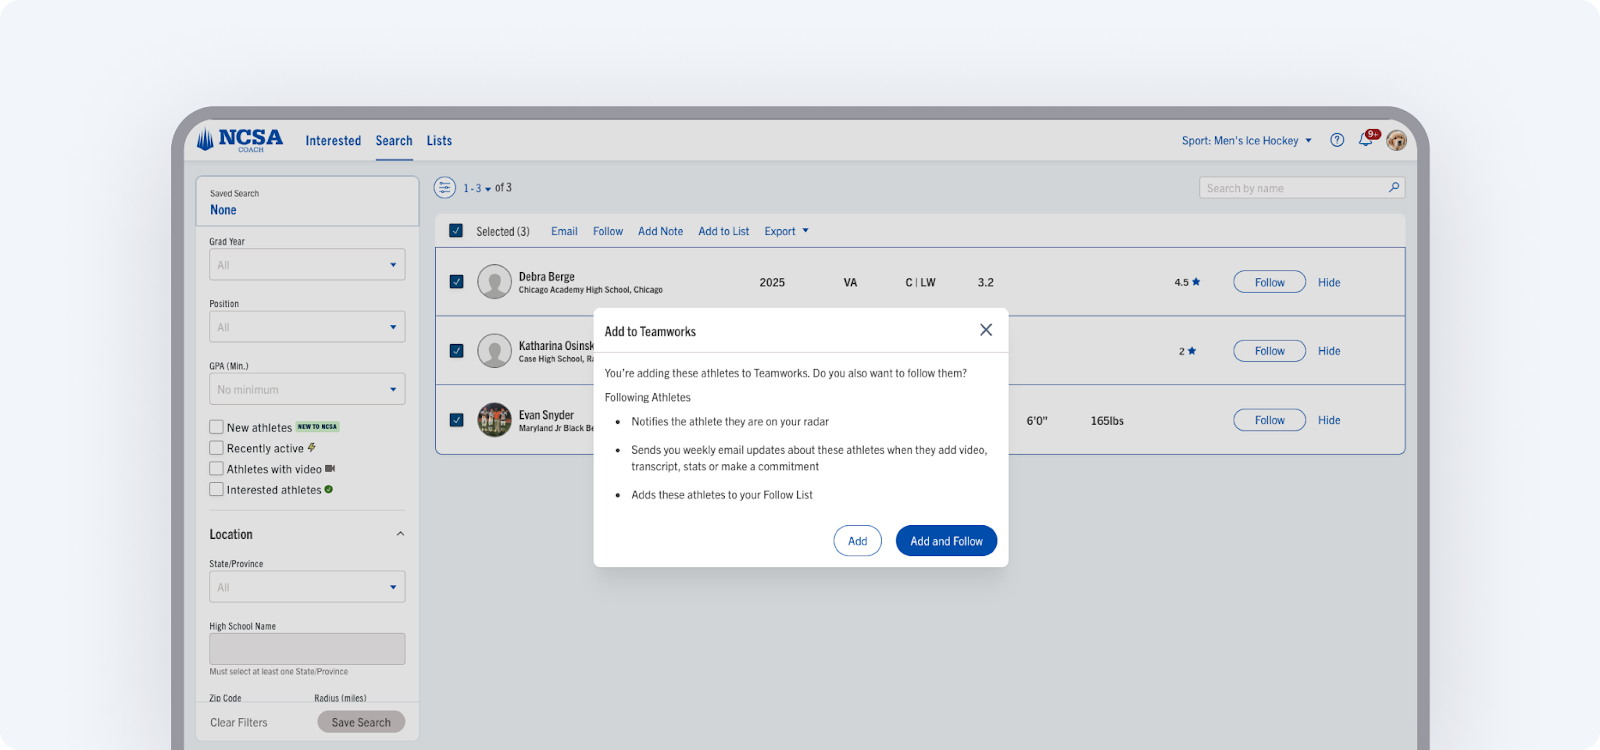
Task: Uncheck Katharina Osinski's row checkbox
Action: coord(456,351)
